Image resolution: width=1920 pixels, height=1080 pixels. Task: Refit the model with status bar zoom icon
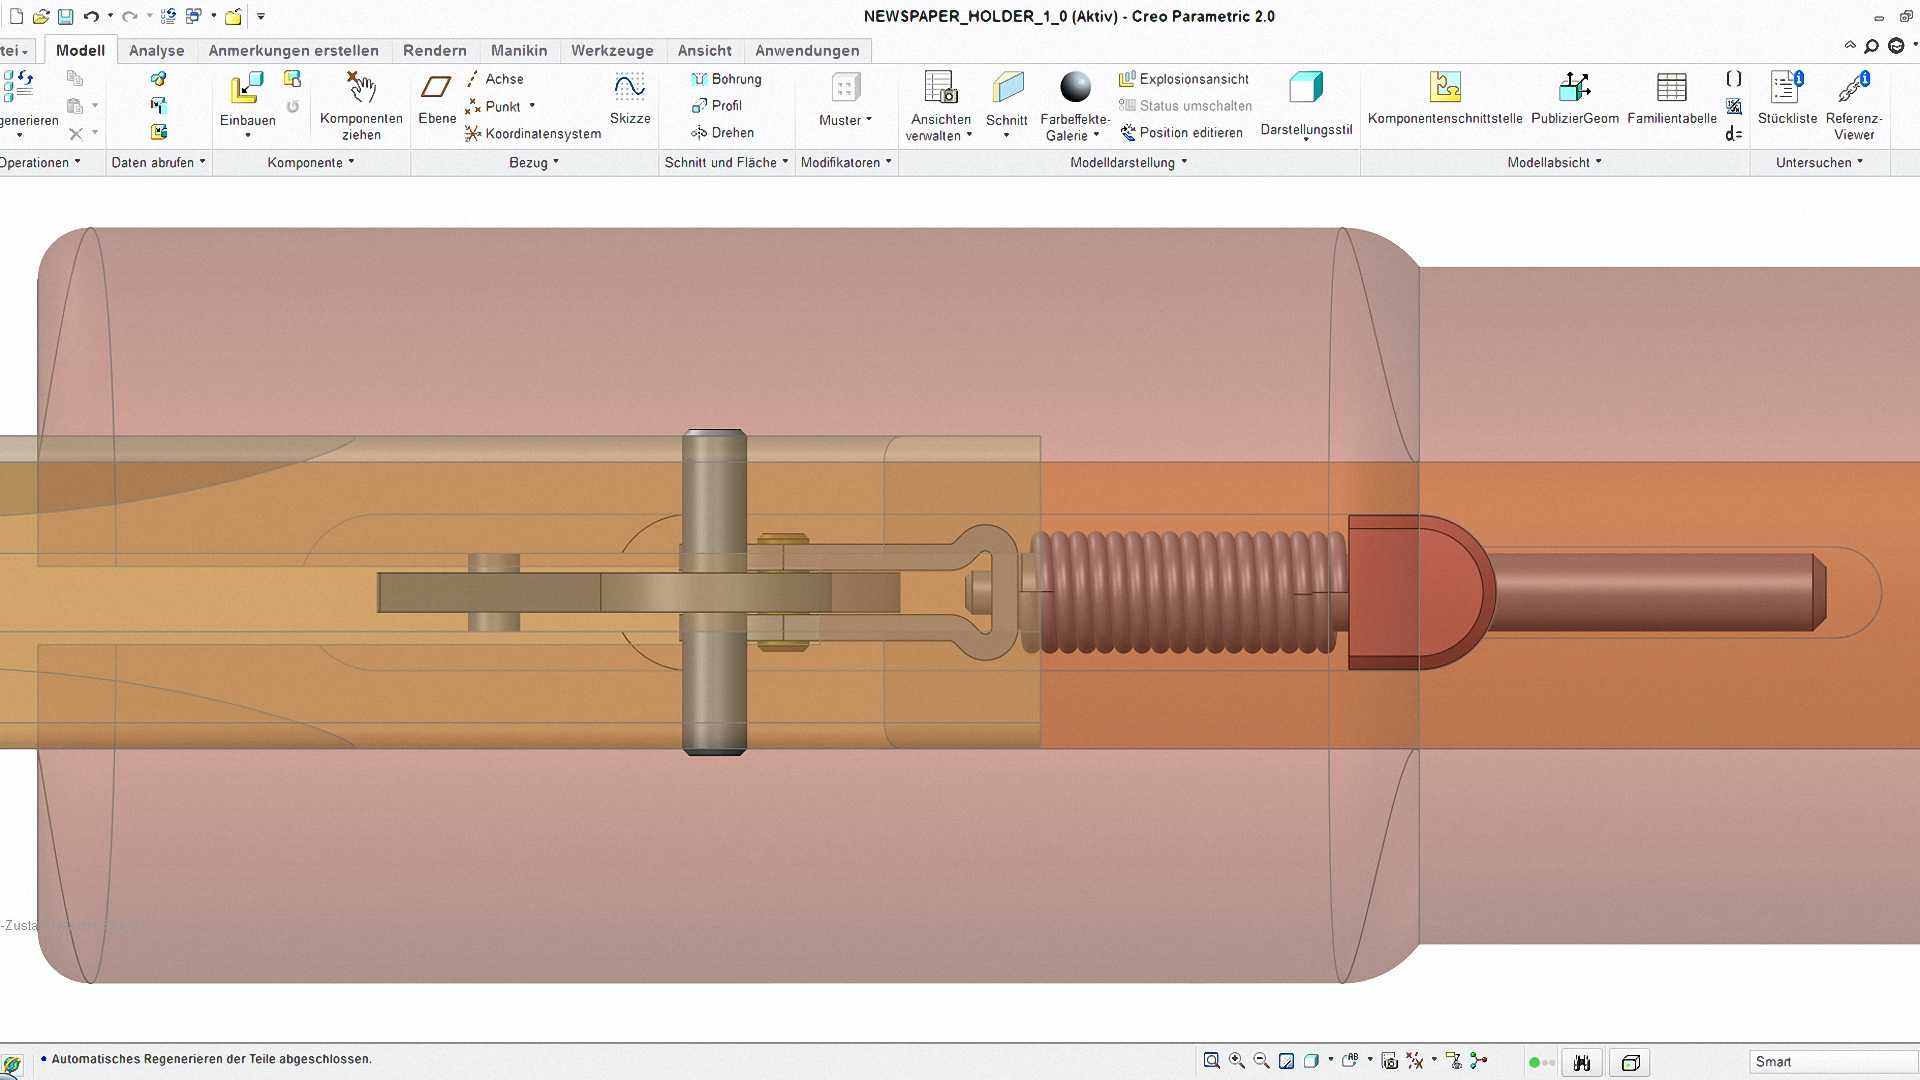click(x=1212, y=1061)
